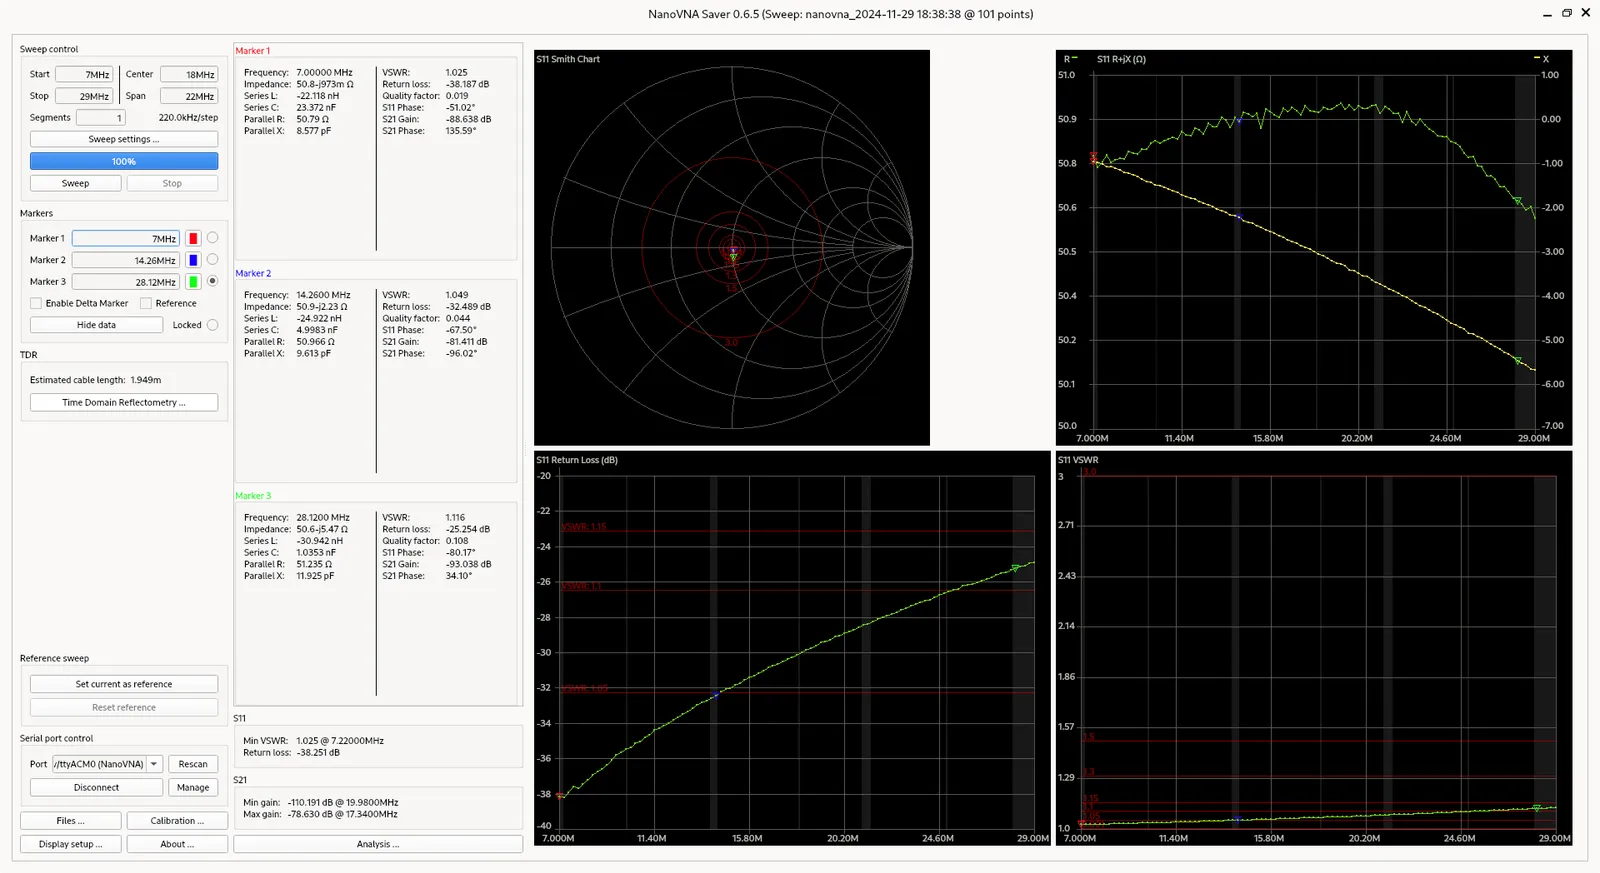Image resolution: width=1600 pixels, height=873 pixels.
Task: Click Hide data button
Action: [96, 325]
